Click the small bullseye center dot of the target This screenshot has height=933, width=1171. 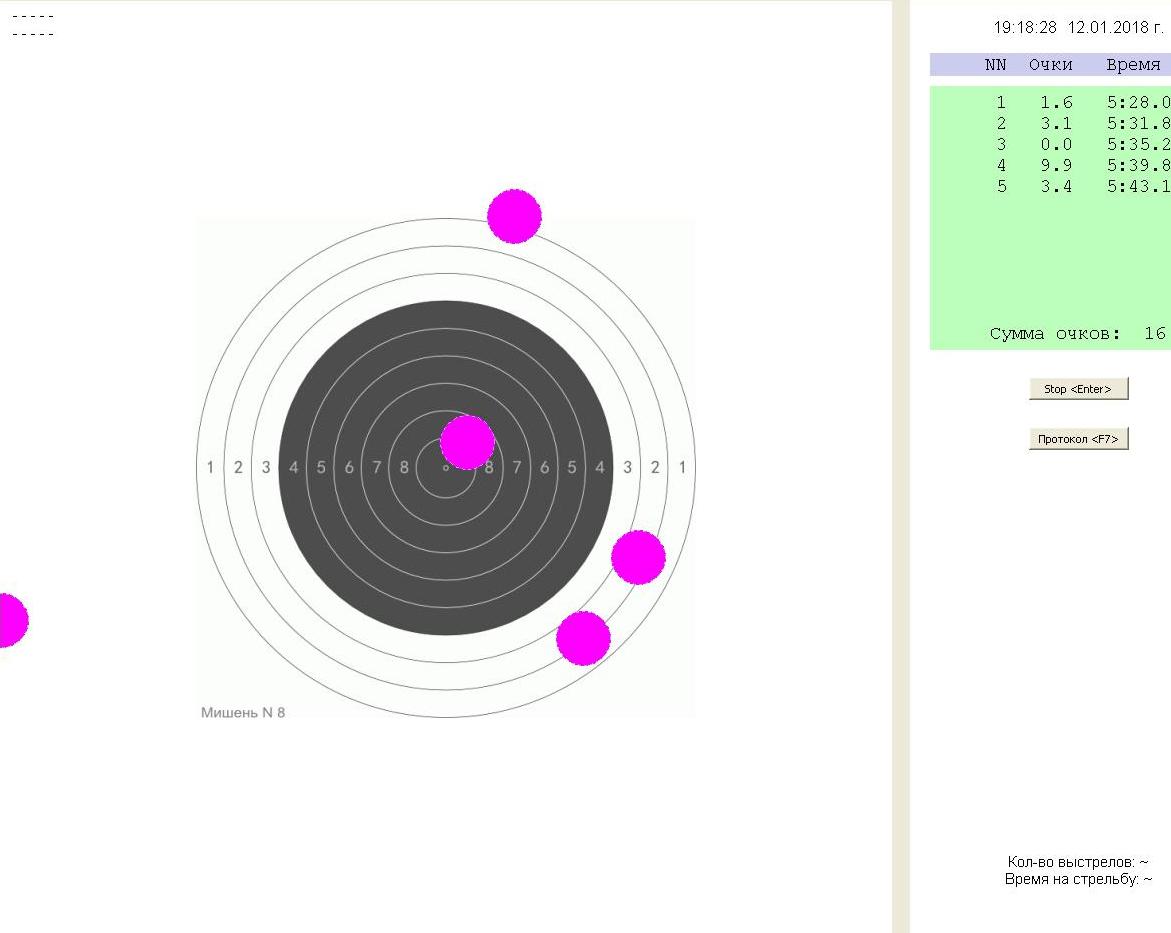pyautogui.click(x=446, y=467)
